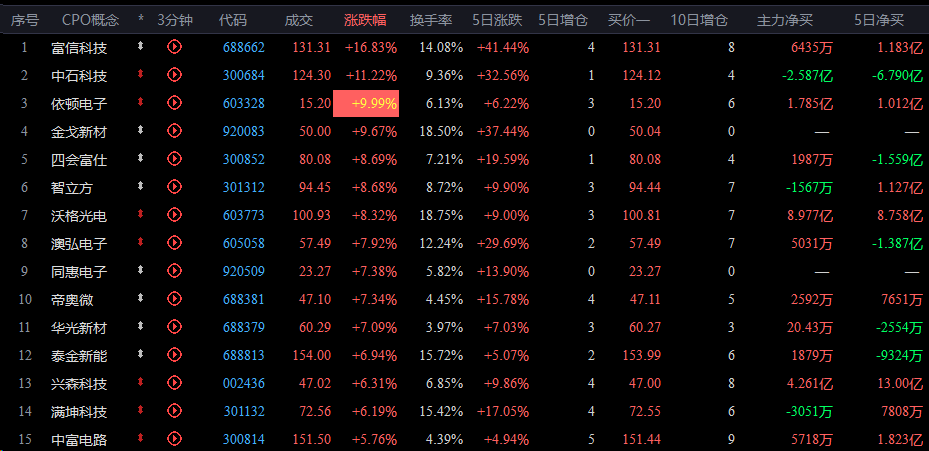Click the -6.790亿 five-day net buy value
Viewport: 929px width, 451px height.
click(897, 75)
